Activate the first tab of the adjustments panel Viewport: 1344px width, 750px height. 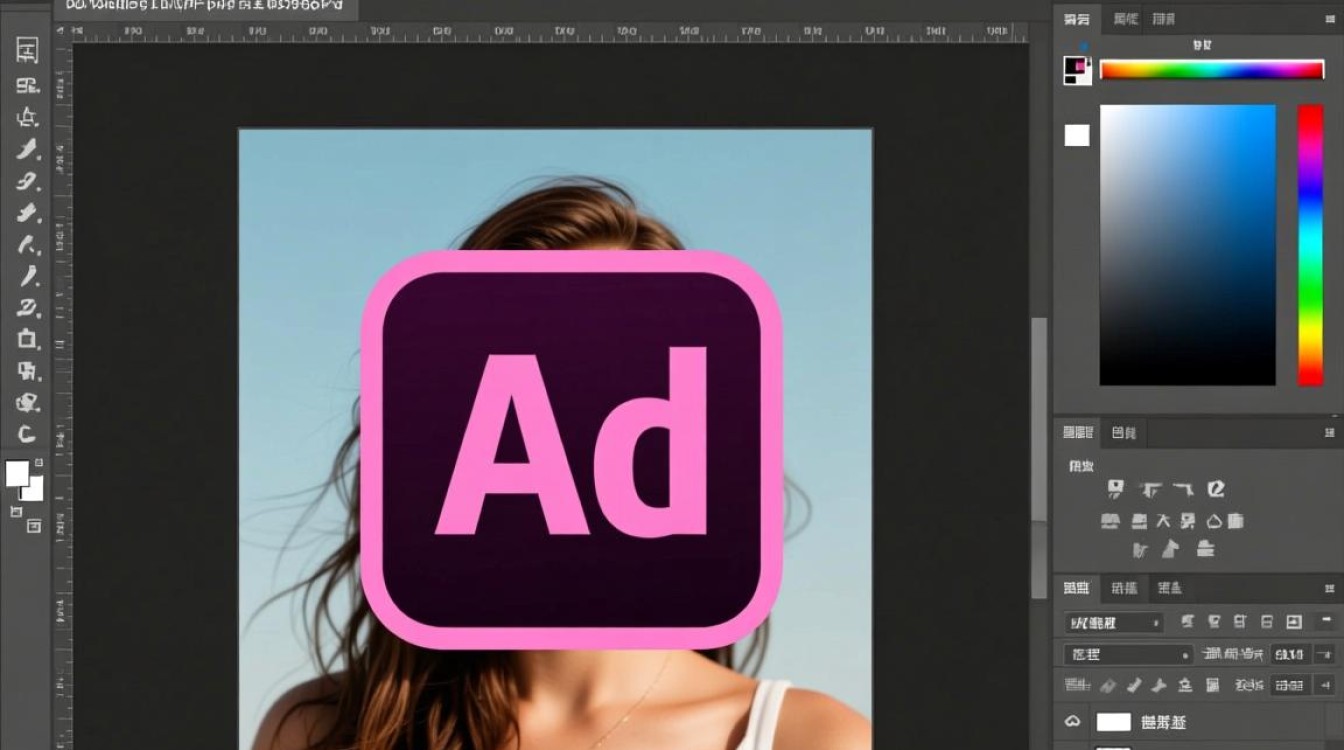(x=1078, y=433)
